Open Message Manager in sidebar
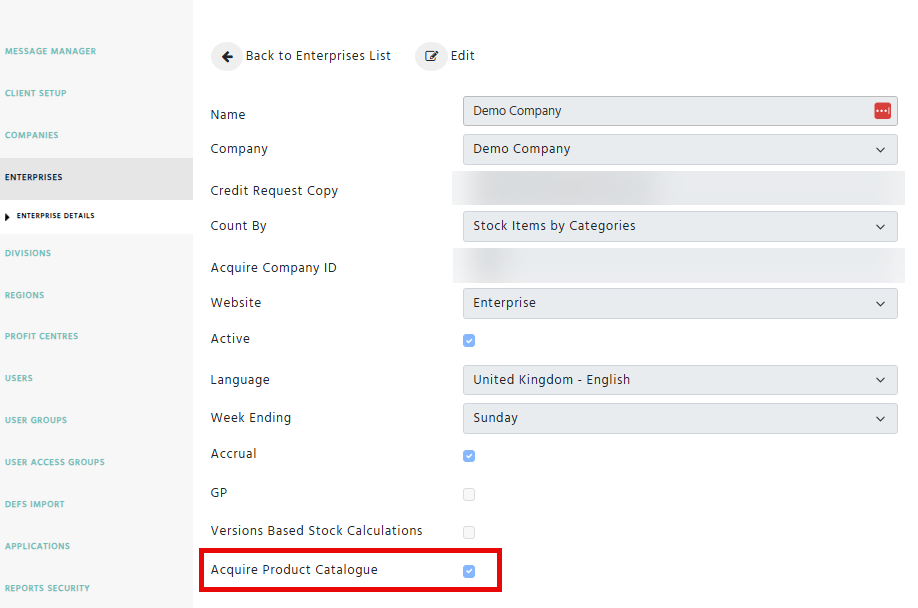The height and width of the screenshot is (608, 918). pyautogui.click(x=51, y=51)
